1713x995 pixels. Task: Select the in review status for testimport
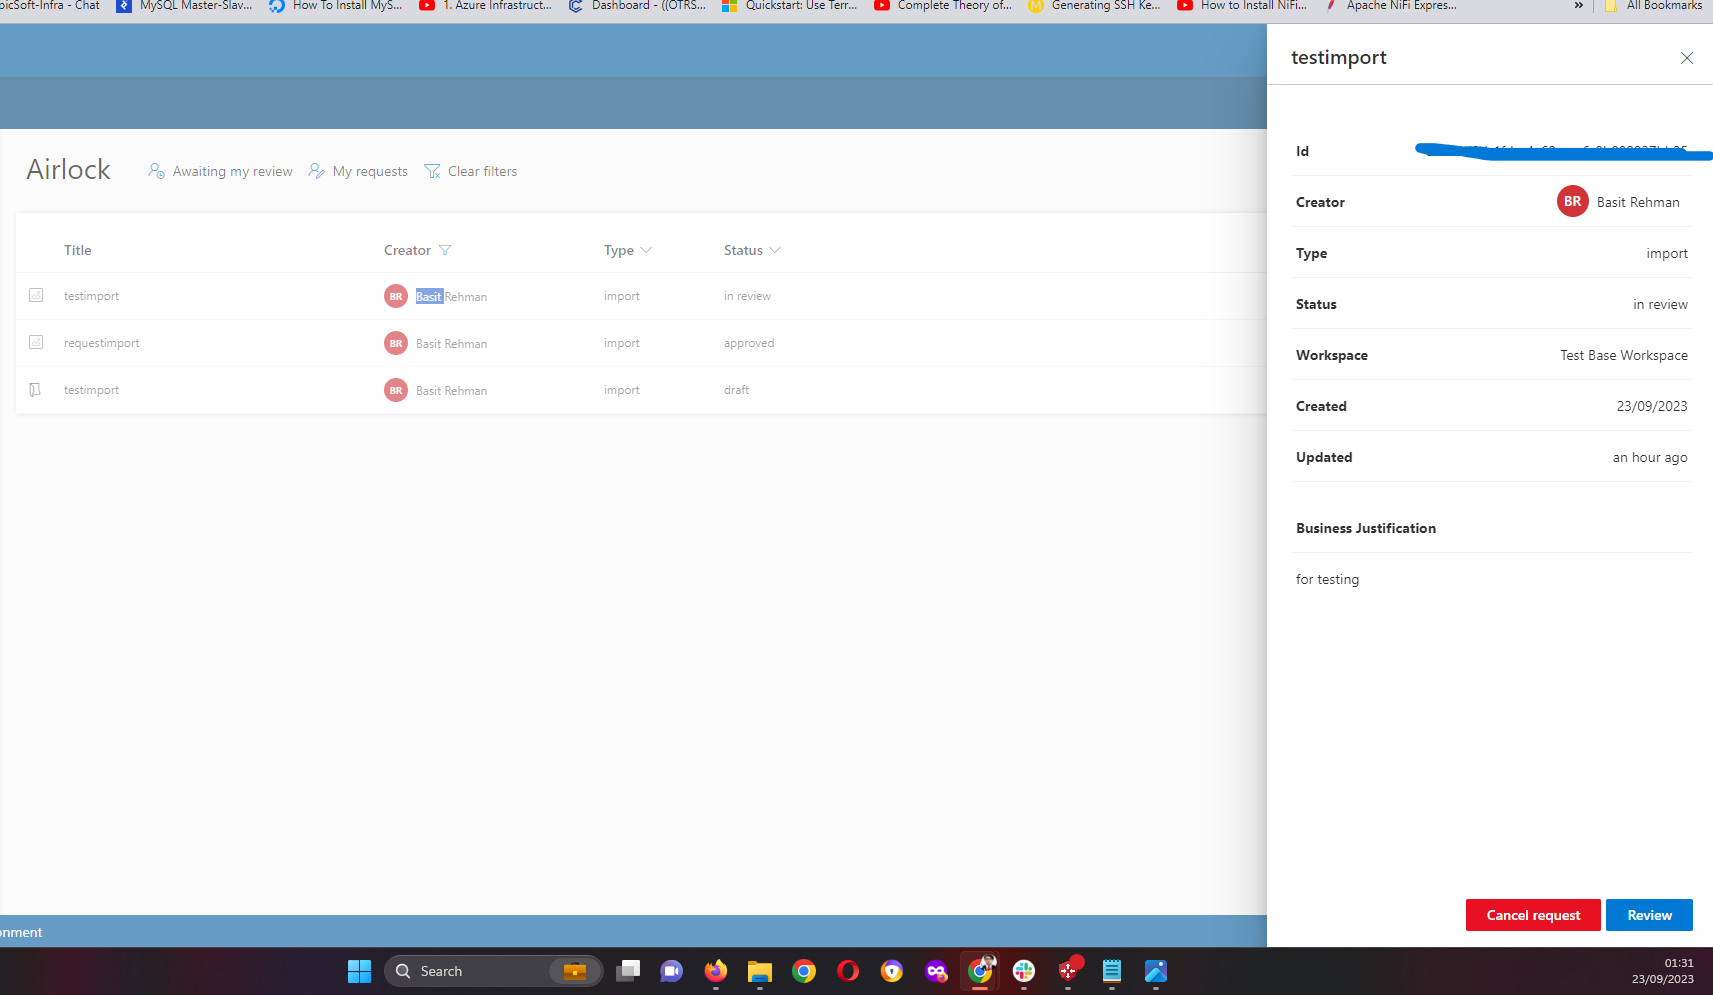747,296
